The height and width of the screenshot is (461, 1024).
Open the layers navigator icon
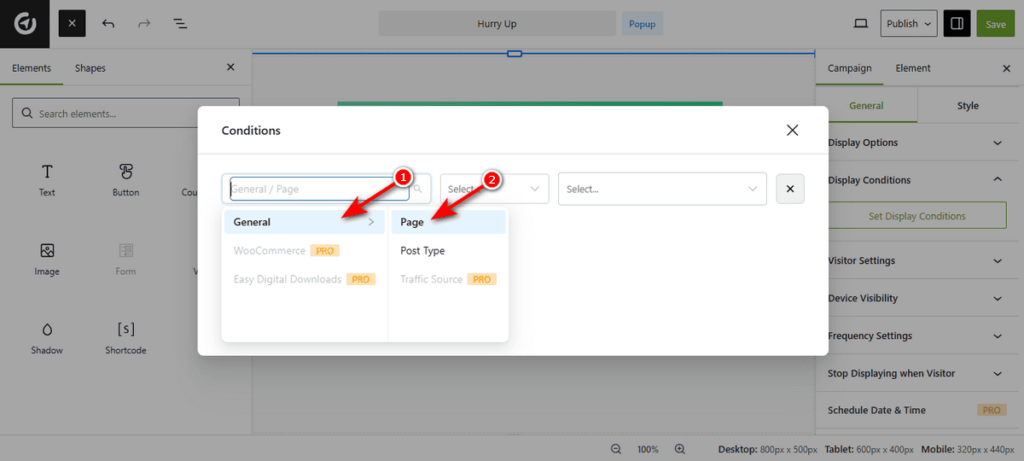pos(180,23)
